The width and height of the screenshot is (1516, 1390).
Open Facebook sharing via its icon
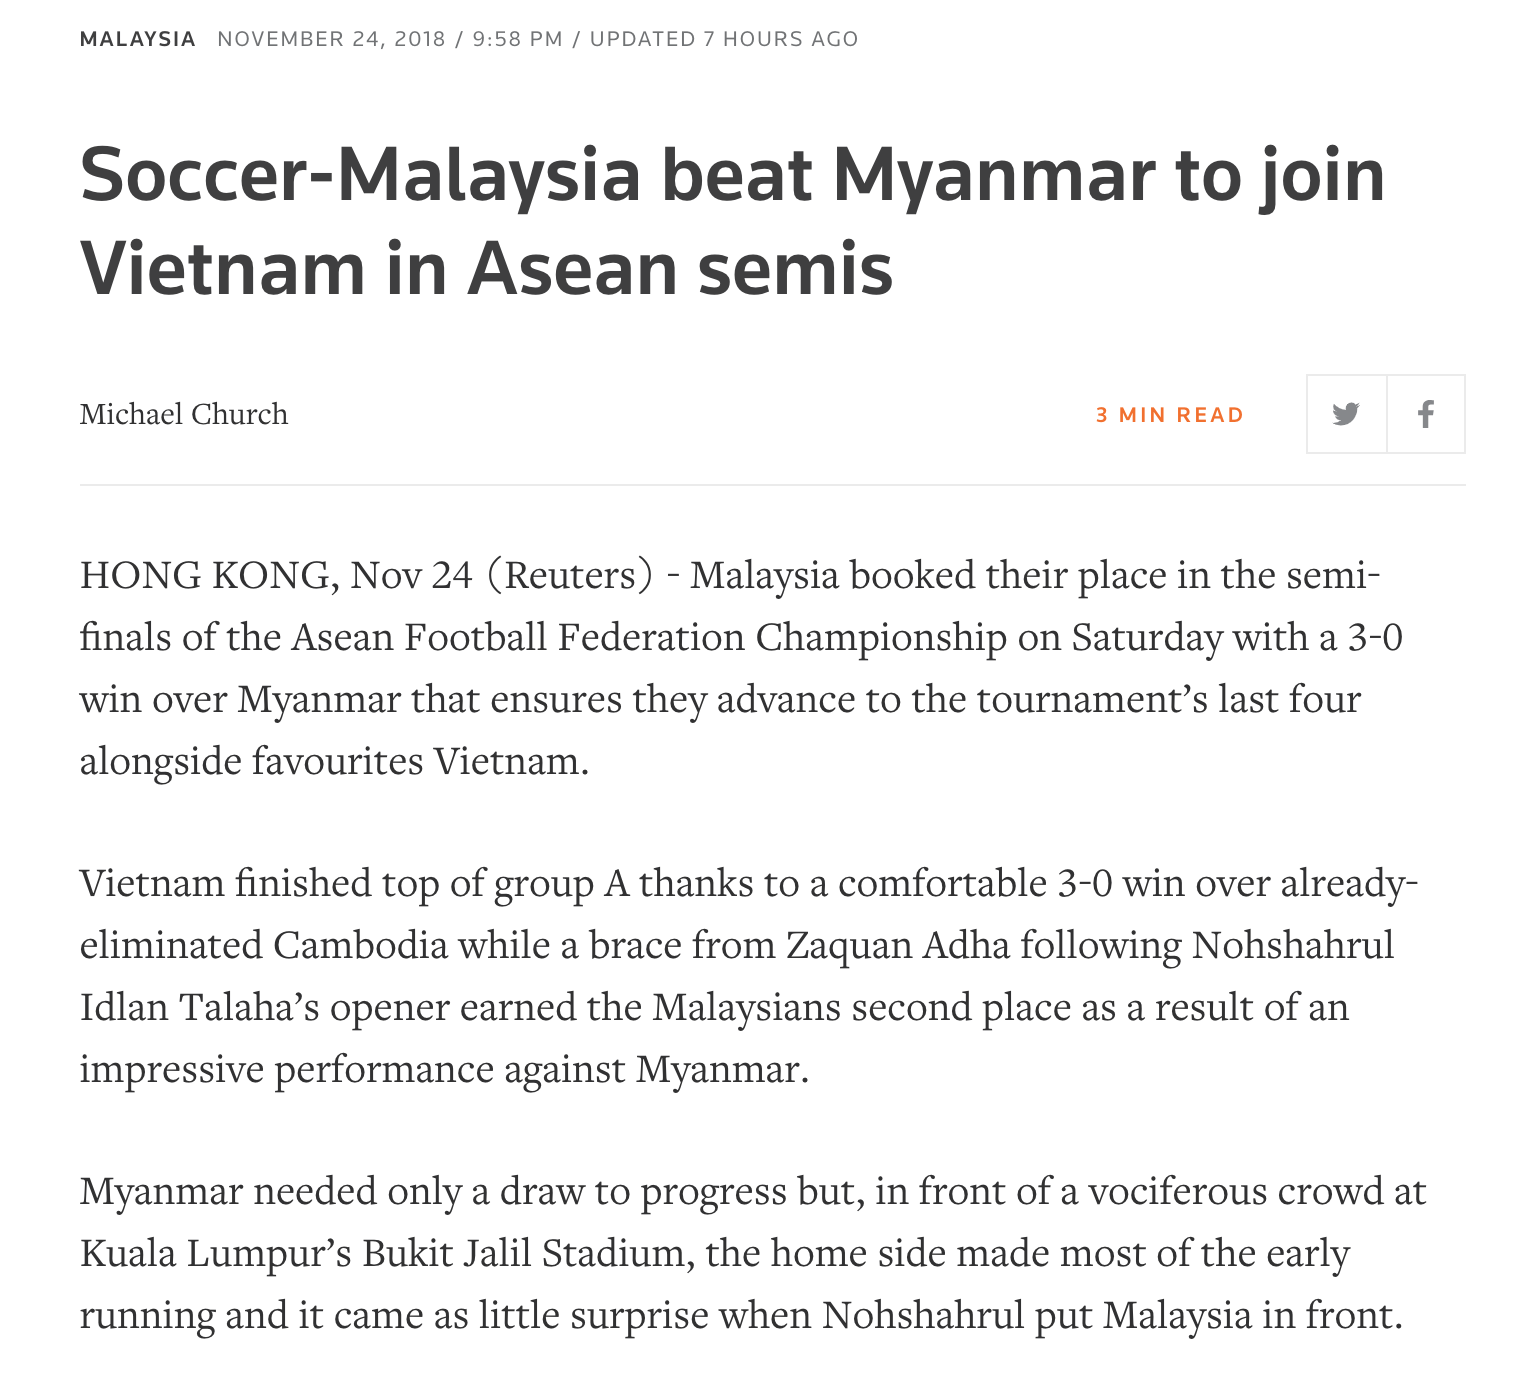(1426, 414)
